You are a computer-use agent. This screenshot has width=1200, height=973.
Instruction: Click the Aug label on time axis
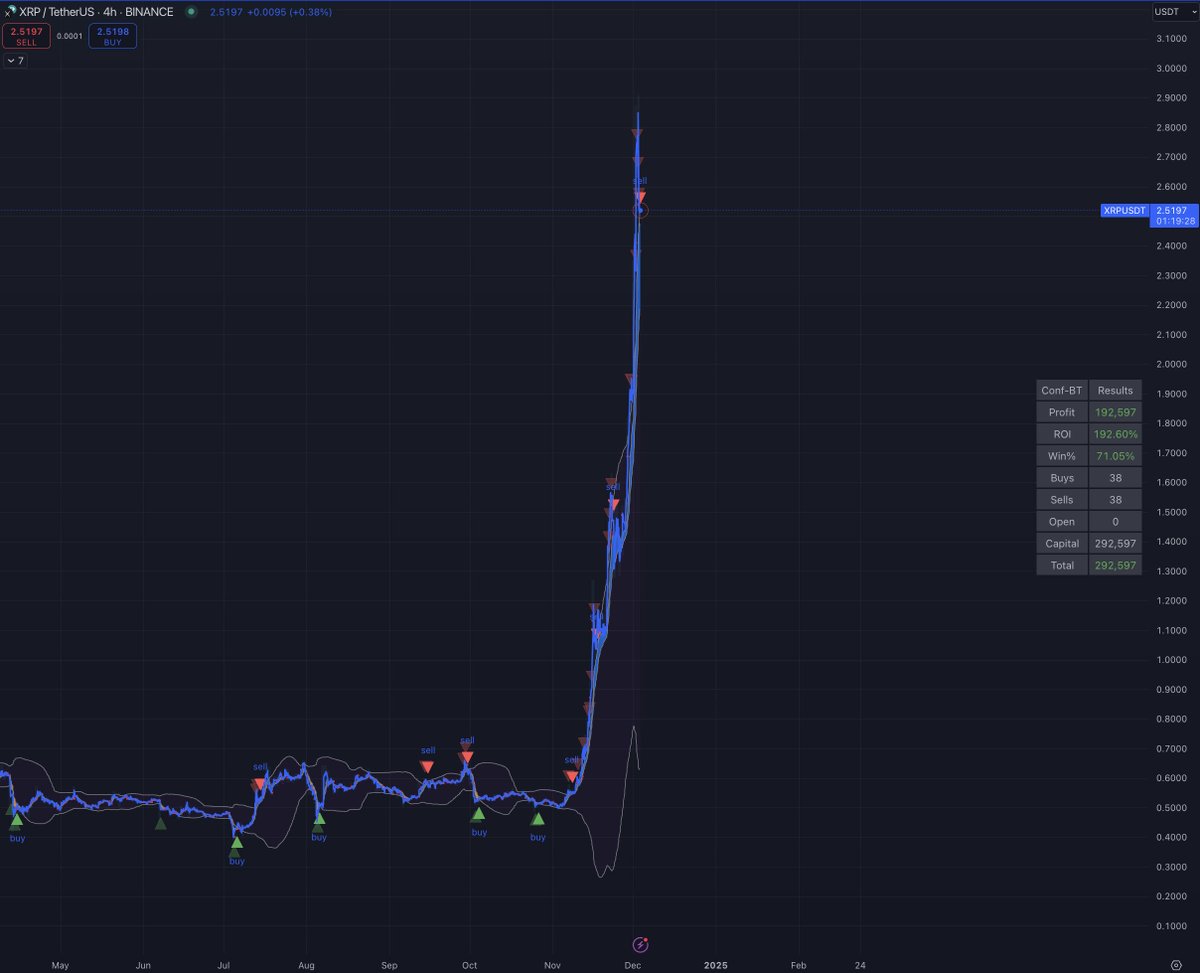point(306,965)
